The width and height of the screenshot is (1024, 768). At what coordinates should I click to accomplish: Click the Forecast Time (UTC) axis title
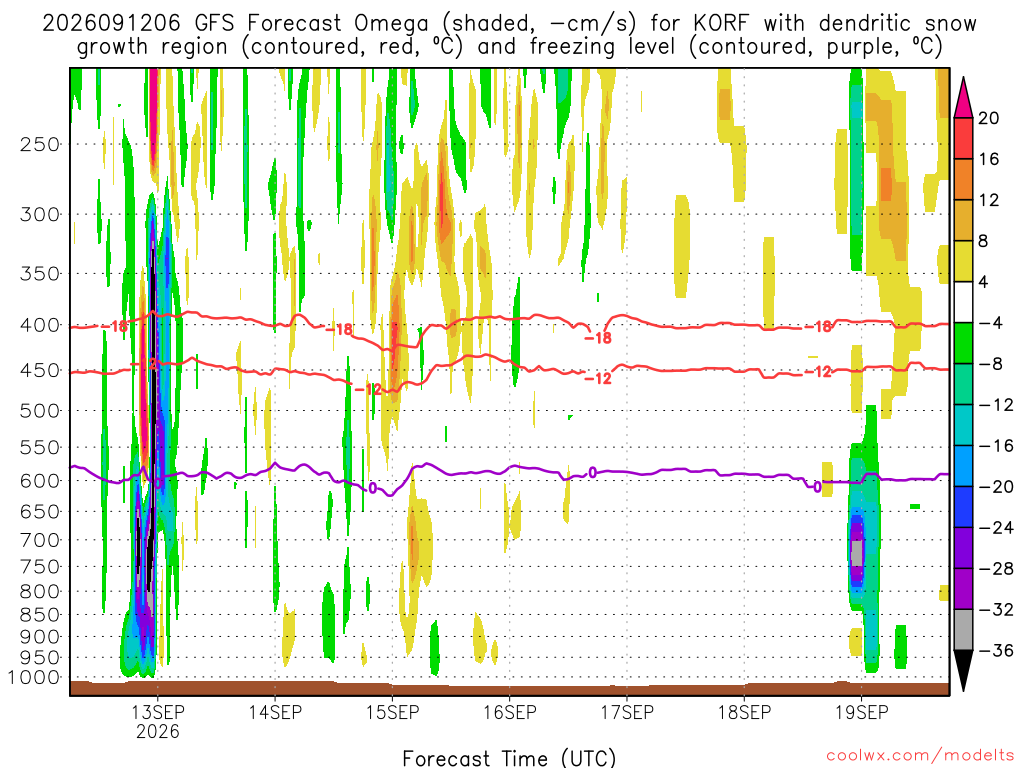(x=509, y=758)
